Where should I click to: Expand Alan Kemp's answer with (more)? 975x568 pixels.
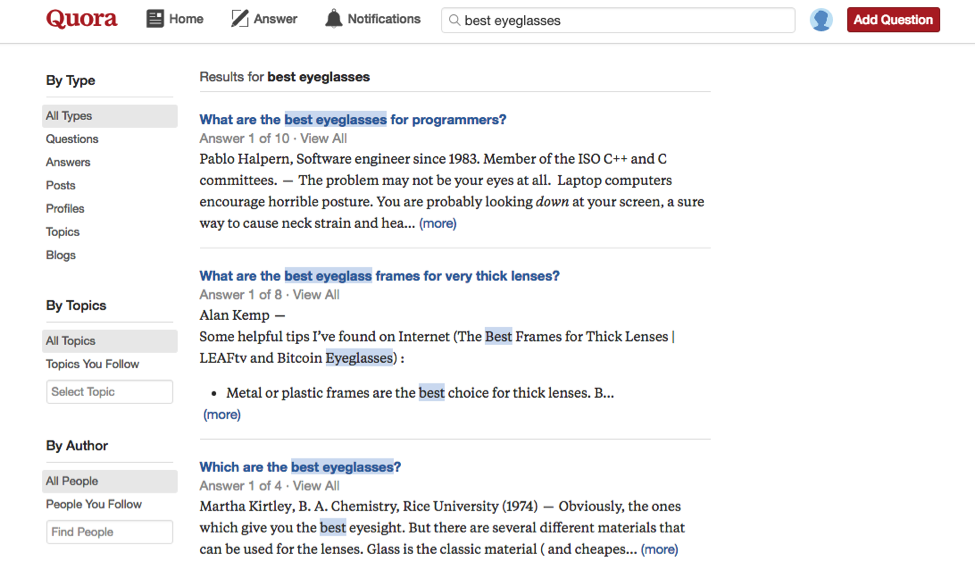coord(222,414)
